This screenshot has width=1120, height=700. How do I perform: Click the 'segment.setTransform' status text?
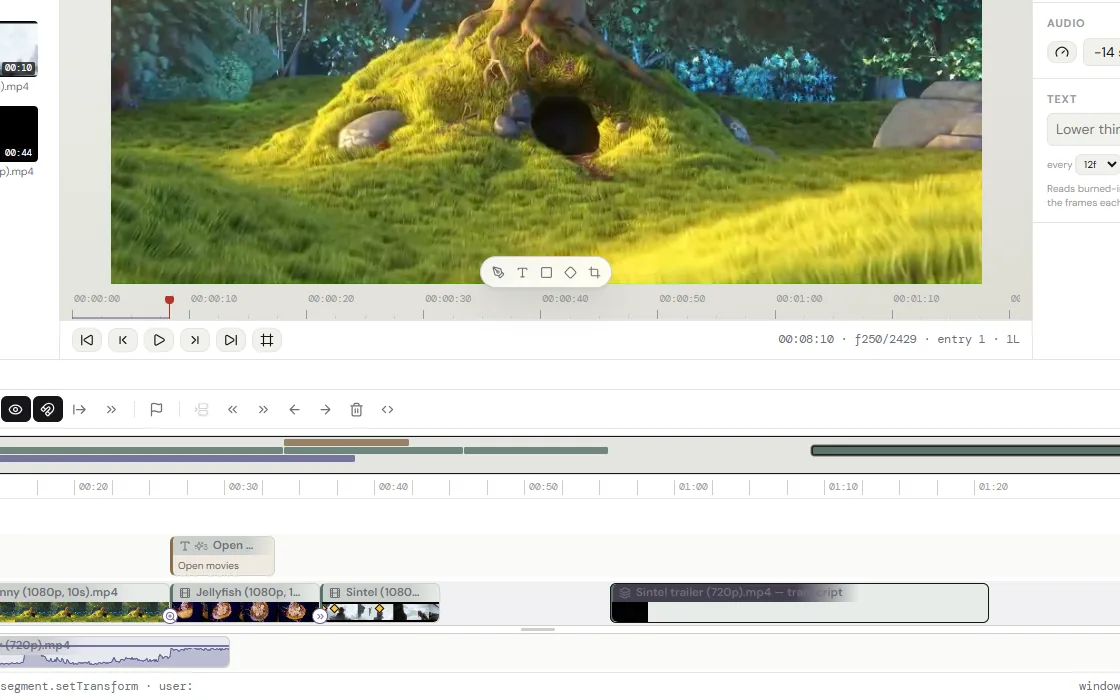coord(69,686)
